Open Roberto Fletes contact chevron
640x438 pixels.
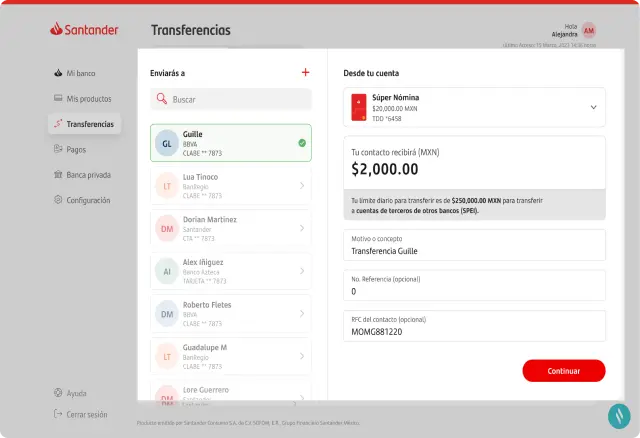302,313
